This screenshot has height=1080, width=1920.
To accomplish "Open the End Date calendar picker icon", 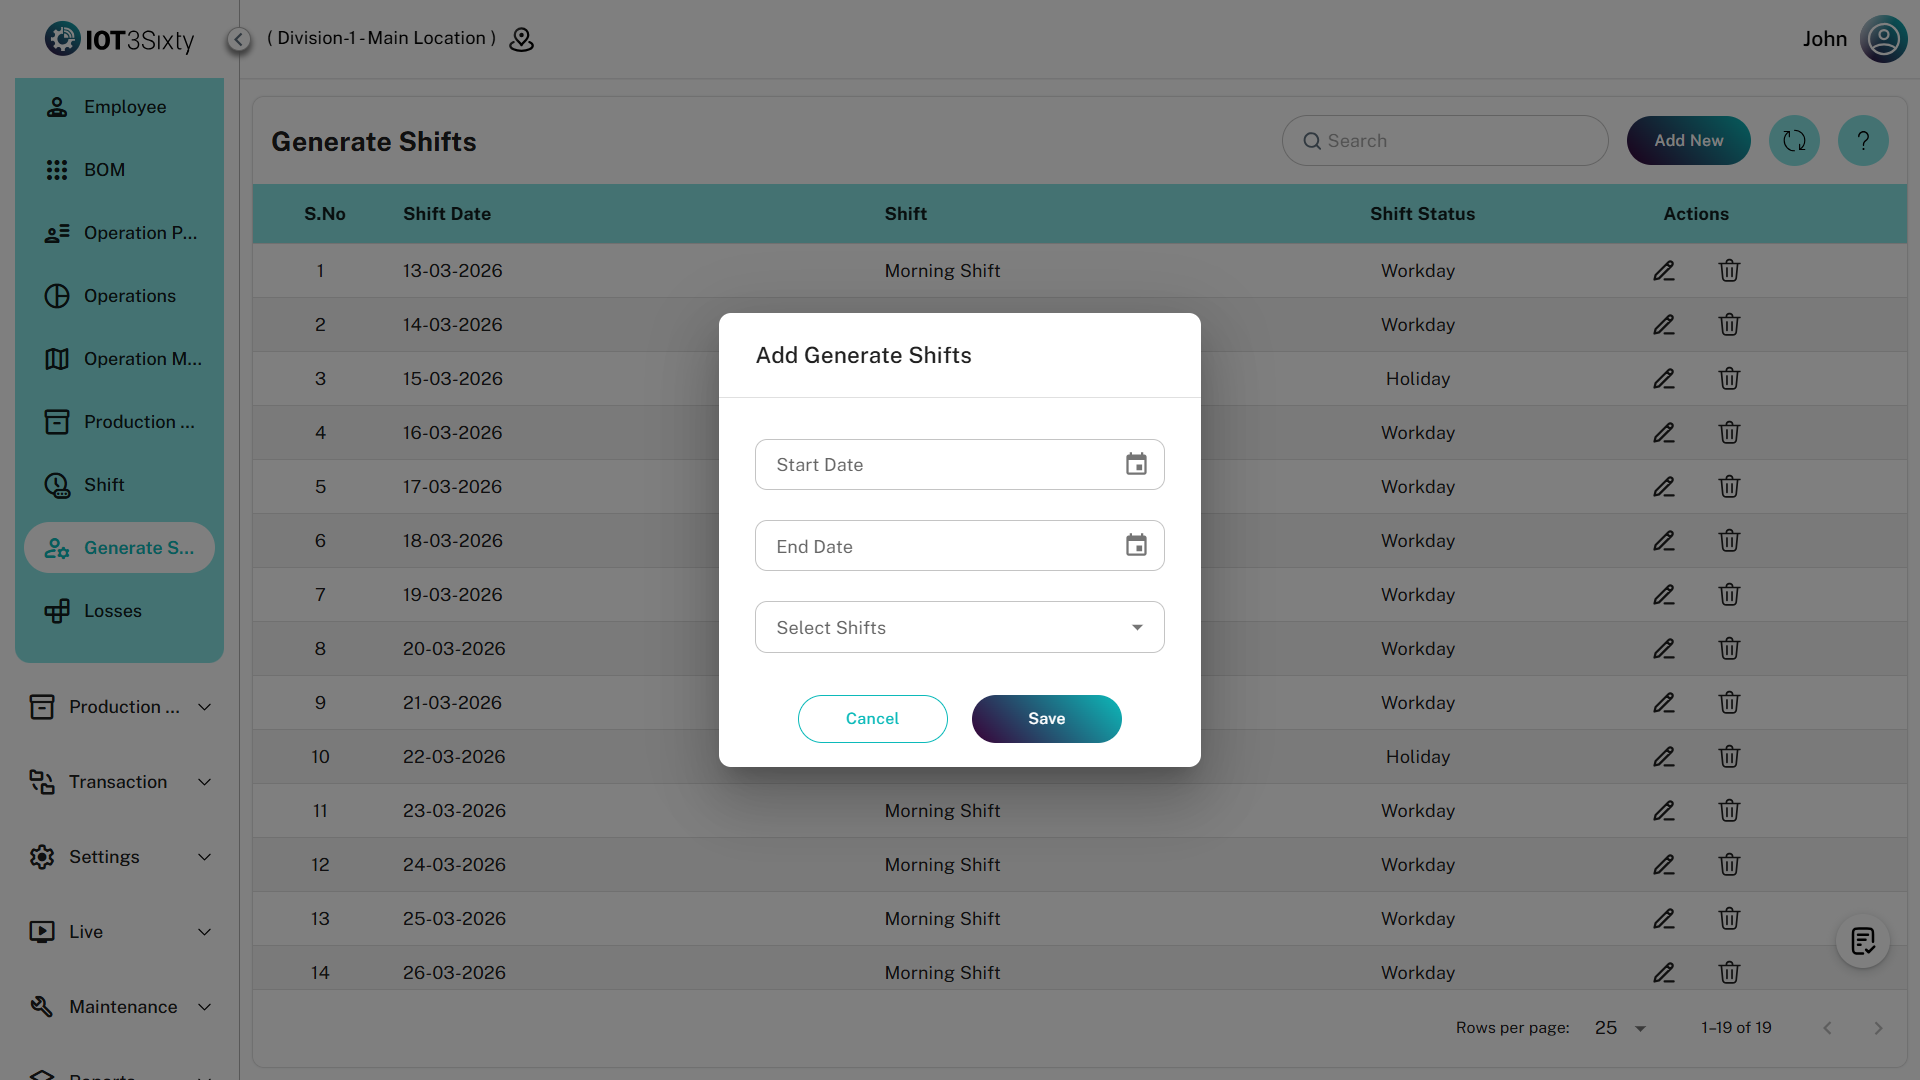I will click(1136, 545).
